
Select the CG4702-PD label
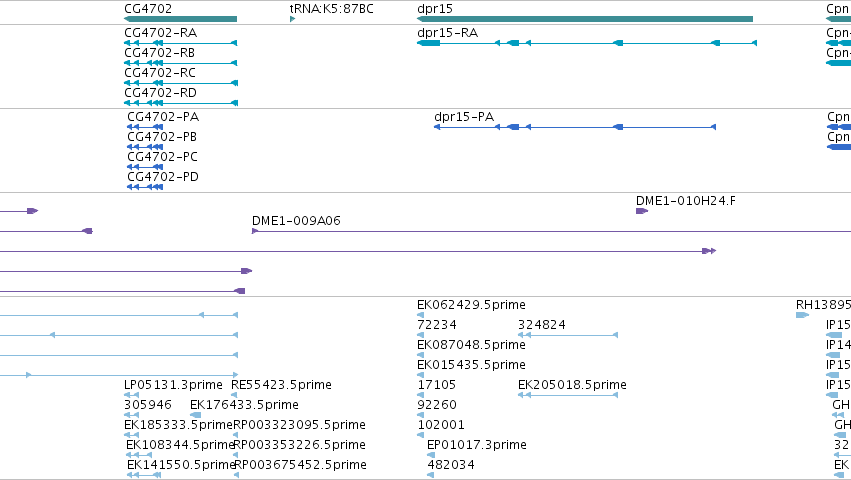pyautogui.click(x=163, y=177)
